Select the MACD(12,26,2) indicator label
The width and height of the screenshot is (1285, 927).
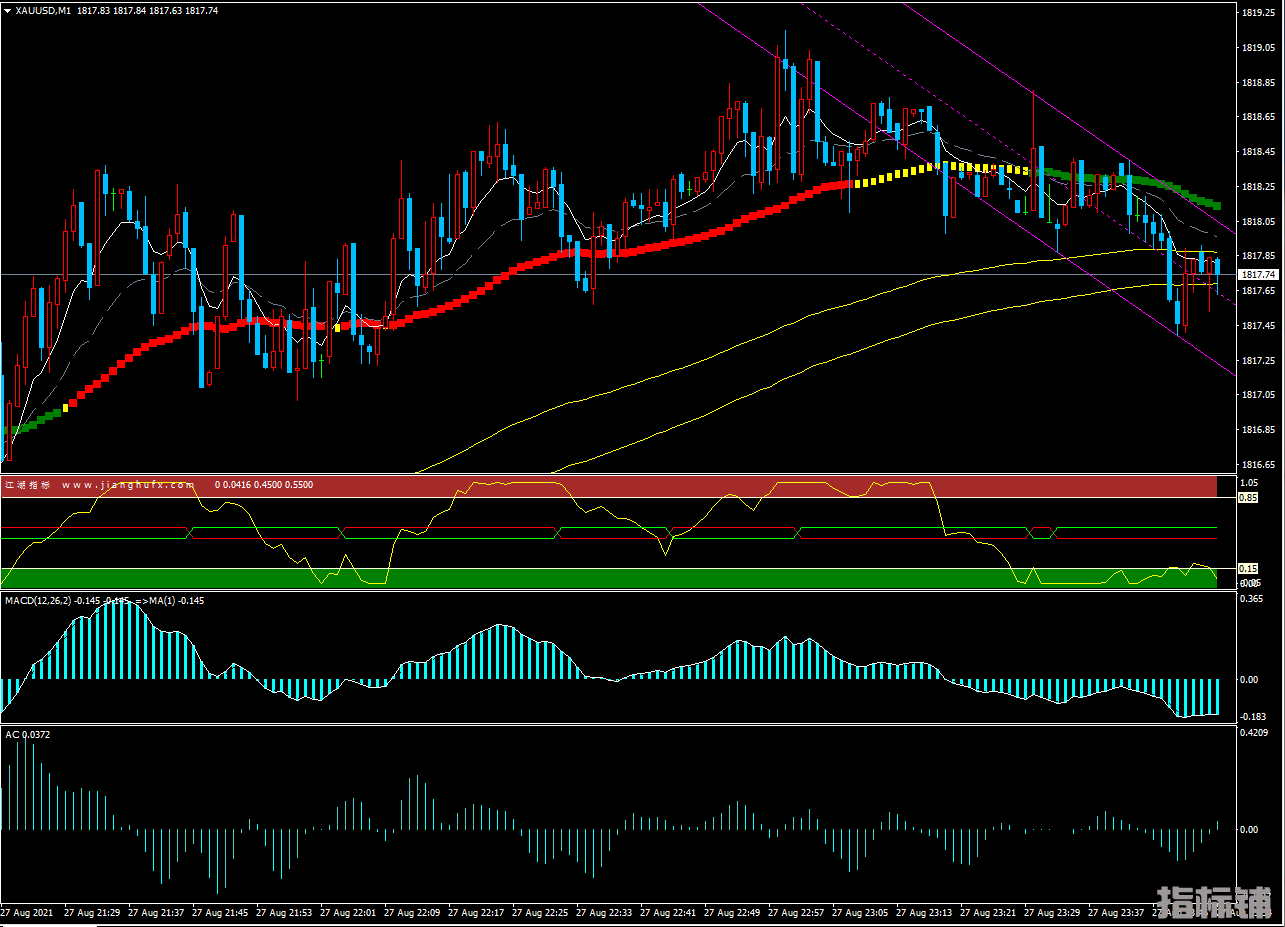coord(38,600)
